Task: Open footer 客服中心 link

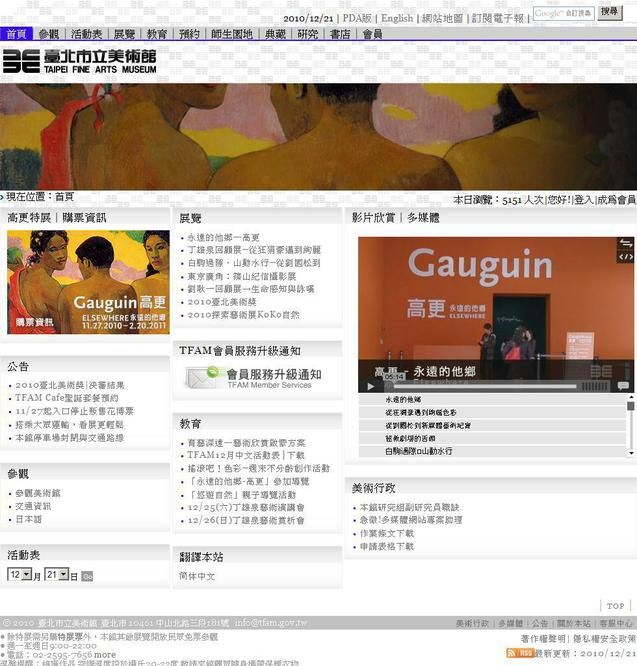Action: pos(616,624)
